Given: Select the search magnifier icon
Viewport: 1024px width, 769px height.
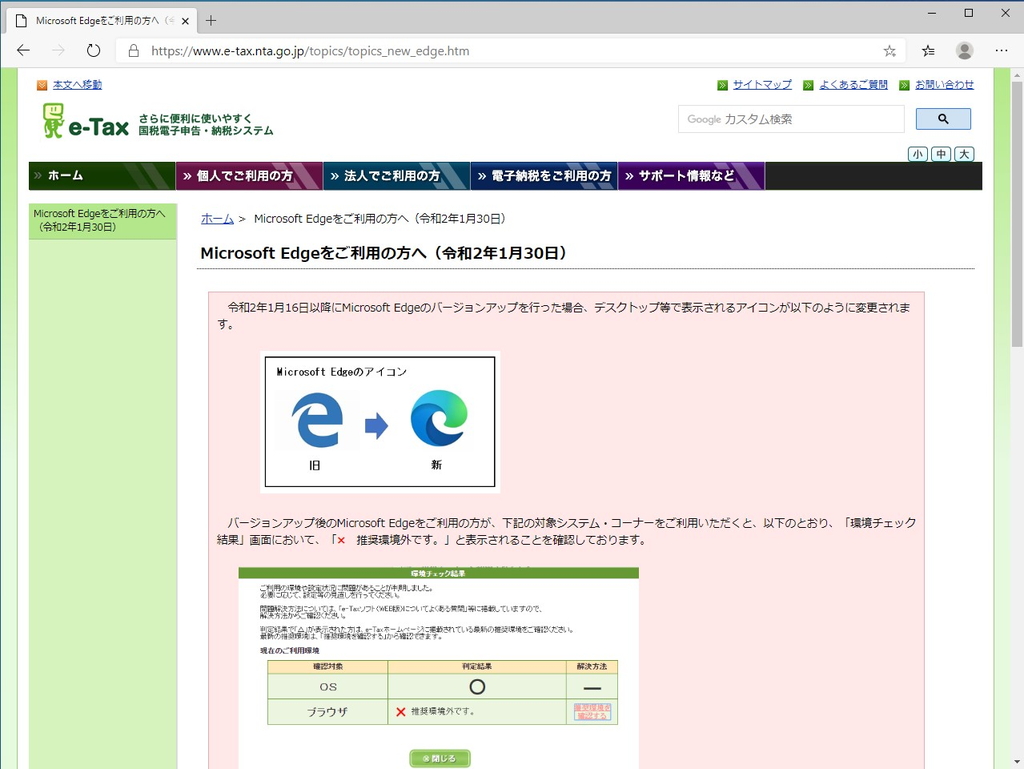Looking at the screenshot, I should [x=943, y=119].
